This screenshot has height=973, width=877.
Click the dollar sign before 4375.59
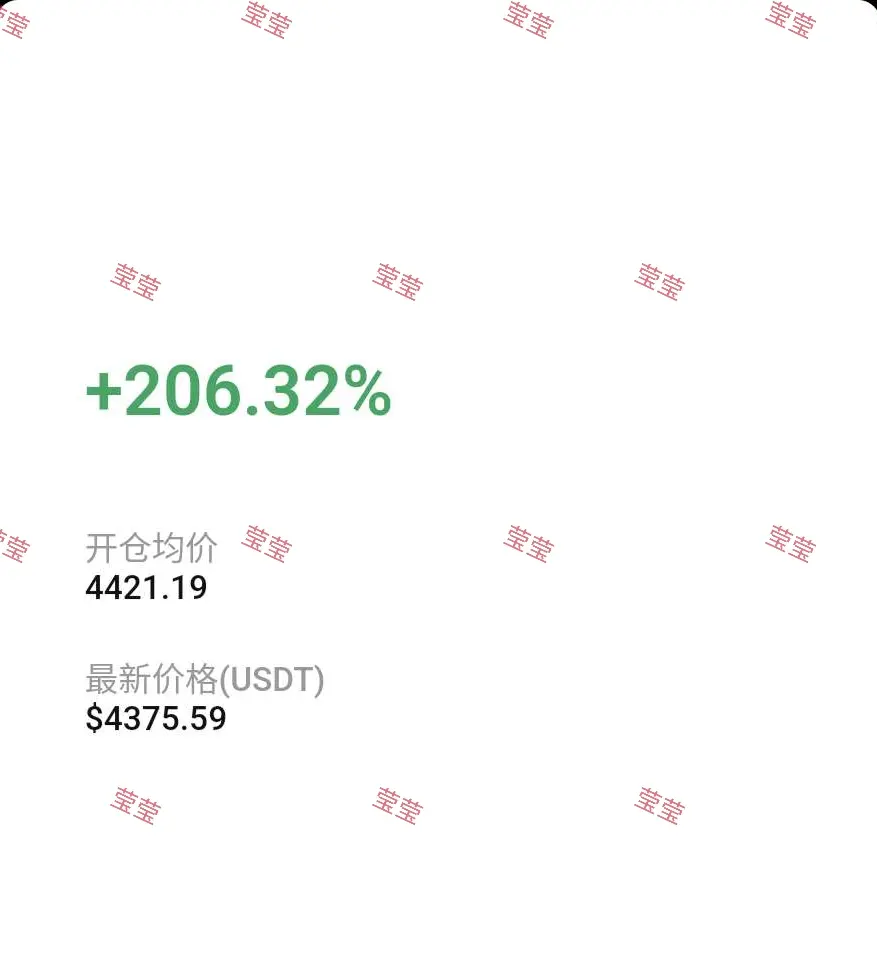pyautogui.click(x=94, y=719)
